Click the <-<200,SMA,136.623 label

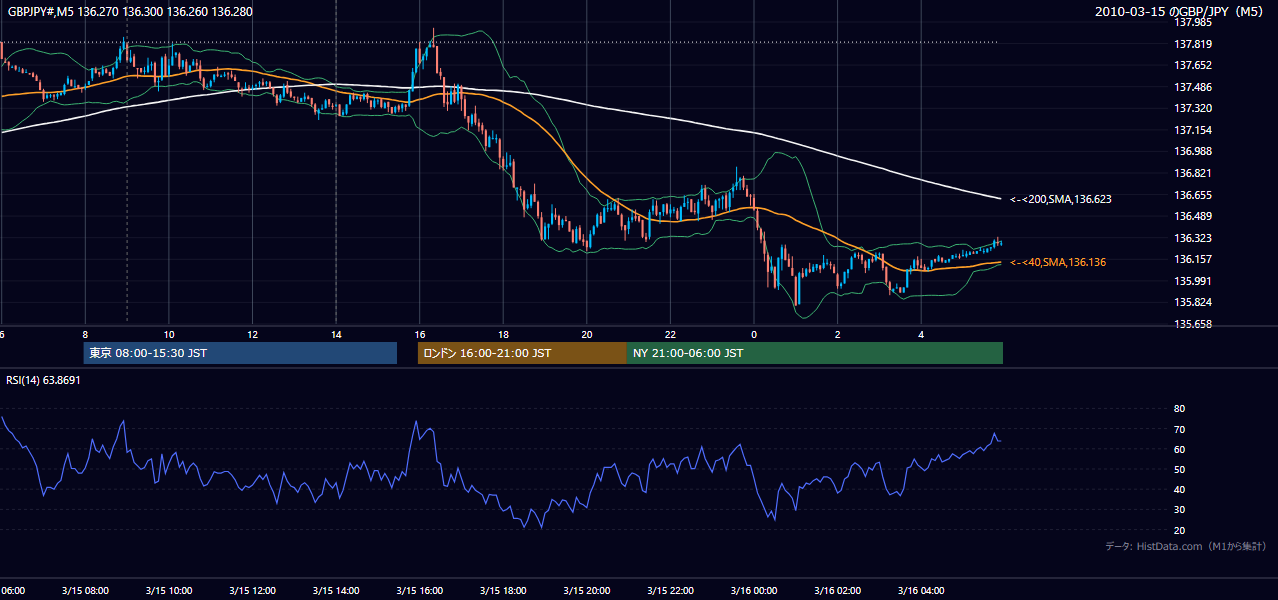click(x=1060, y=199)
